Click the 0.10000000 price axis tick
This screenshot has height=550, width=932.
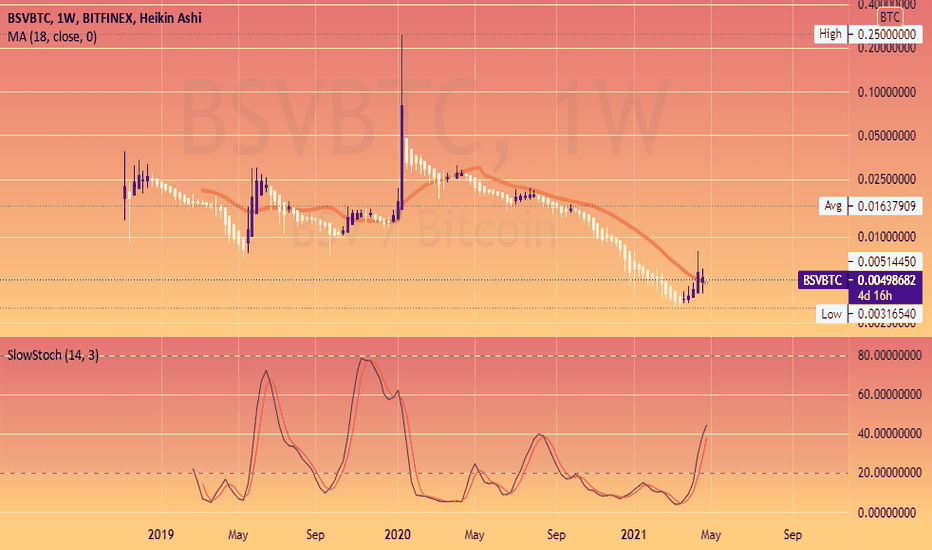pyautogui.click(x=886, y=92)
